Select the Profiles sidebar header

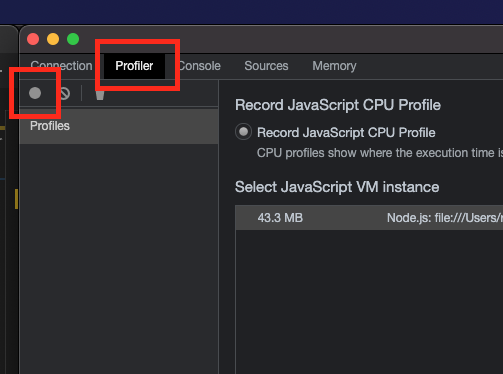119,126
